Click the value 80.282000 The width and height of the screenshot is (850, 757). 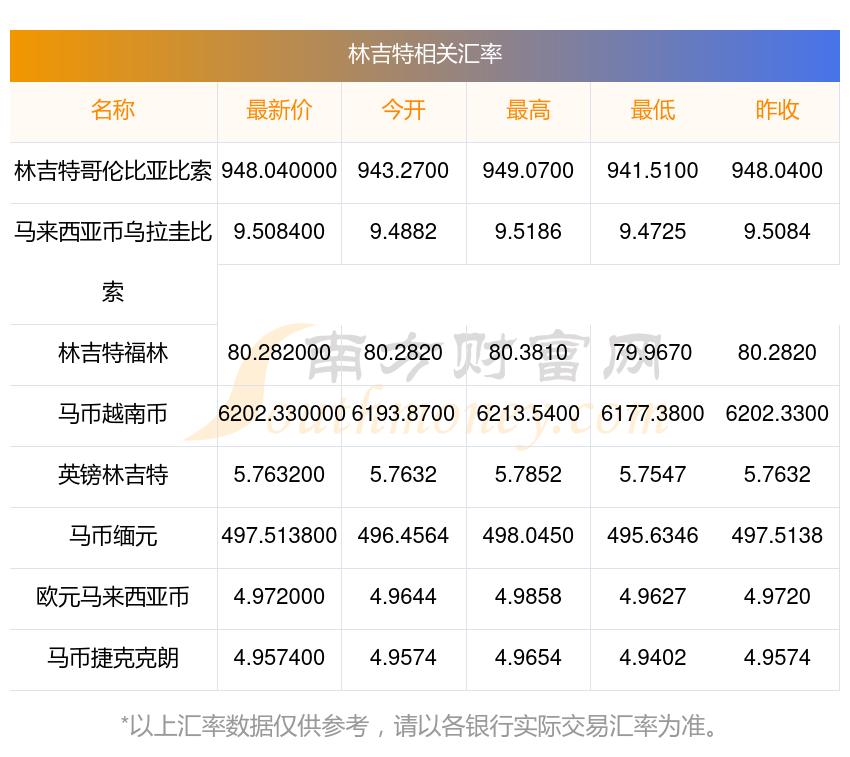pos(279,353)
